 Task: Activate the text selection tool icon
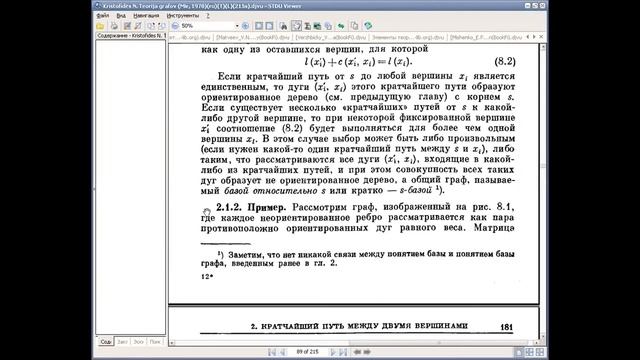pyautogui.click(x=307, y=26)
